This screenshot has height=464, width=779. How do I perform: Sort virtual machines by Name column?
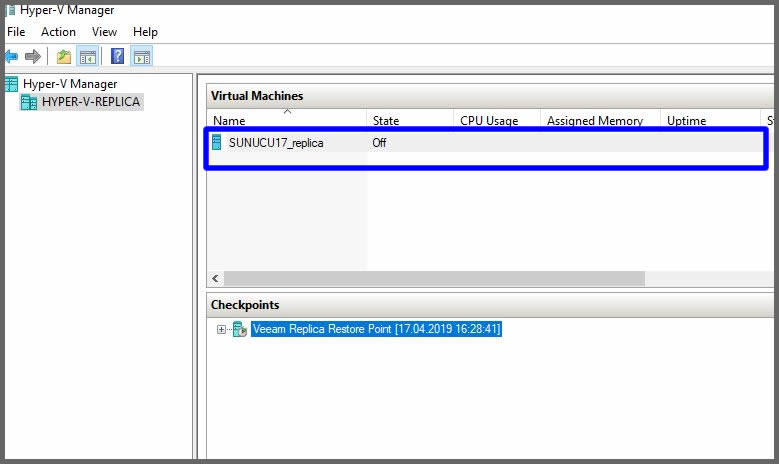point(285,121)
